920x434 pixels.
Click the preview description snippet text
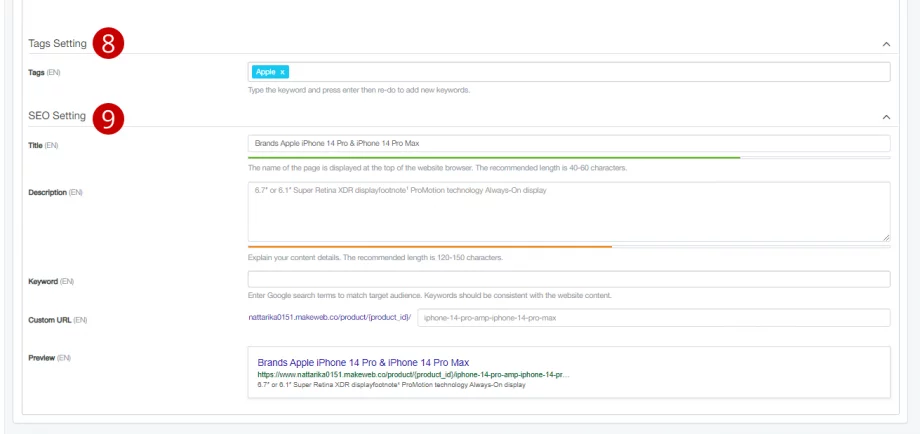(x=391, y=385)
